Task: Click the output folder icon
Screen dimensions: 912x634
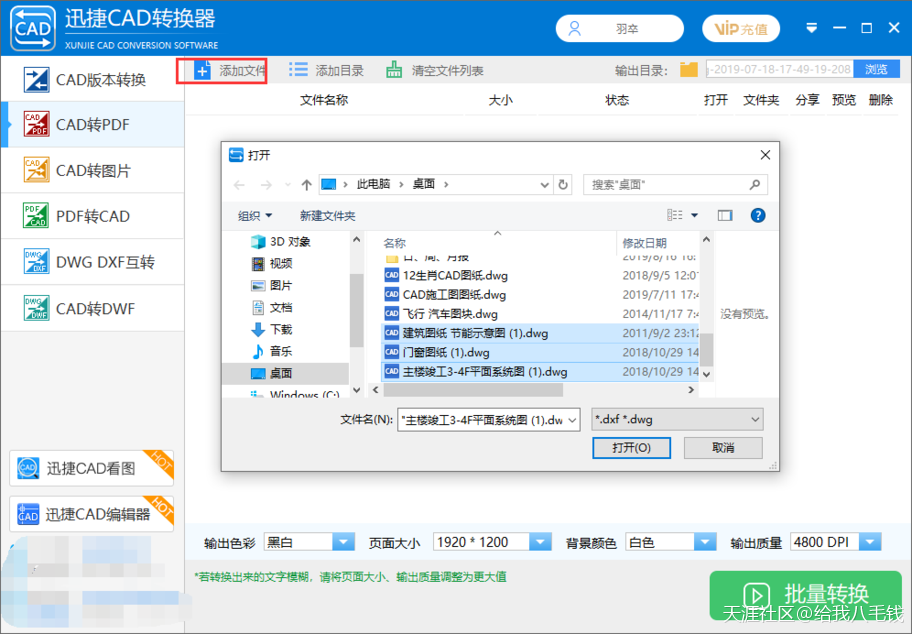Action: tap(689, 70)
